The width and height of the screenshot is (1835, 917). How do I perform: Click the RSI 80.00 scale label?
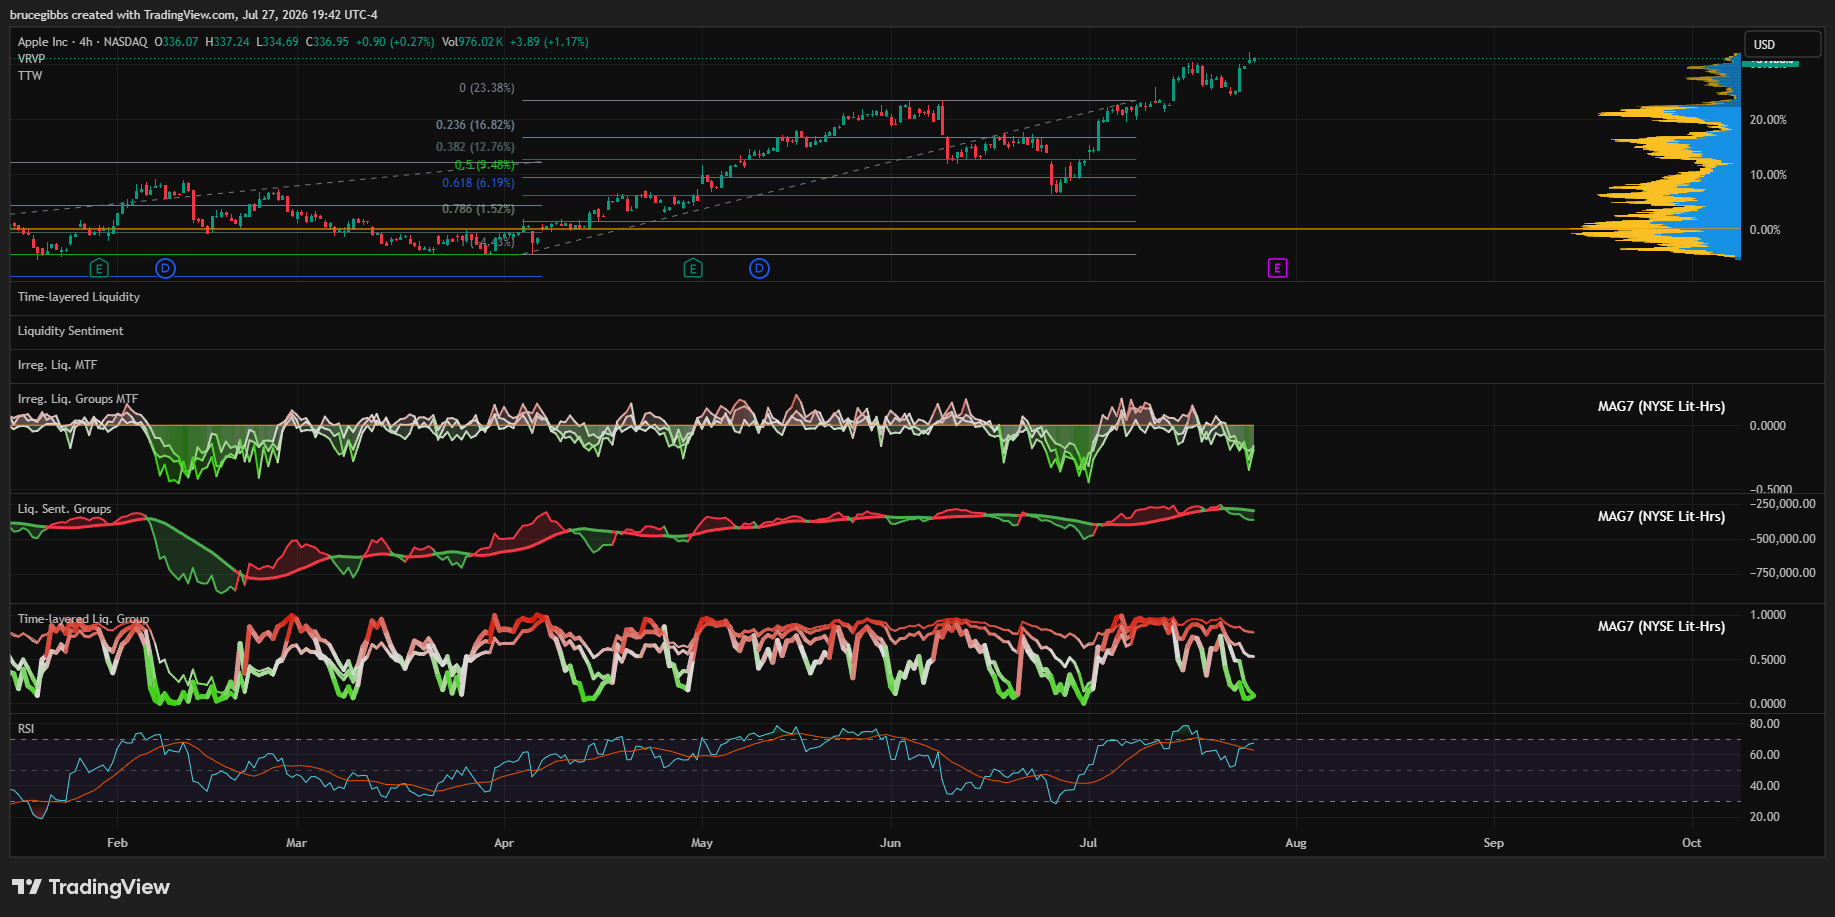pos(1765,724)
